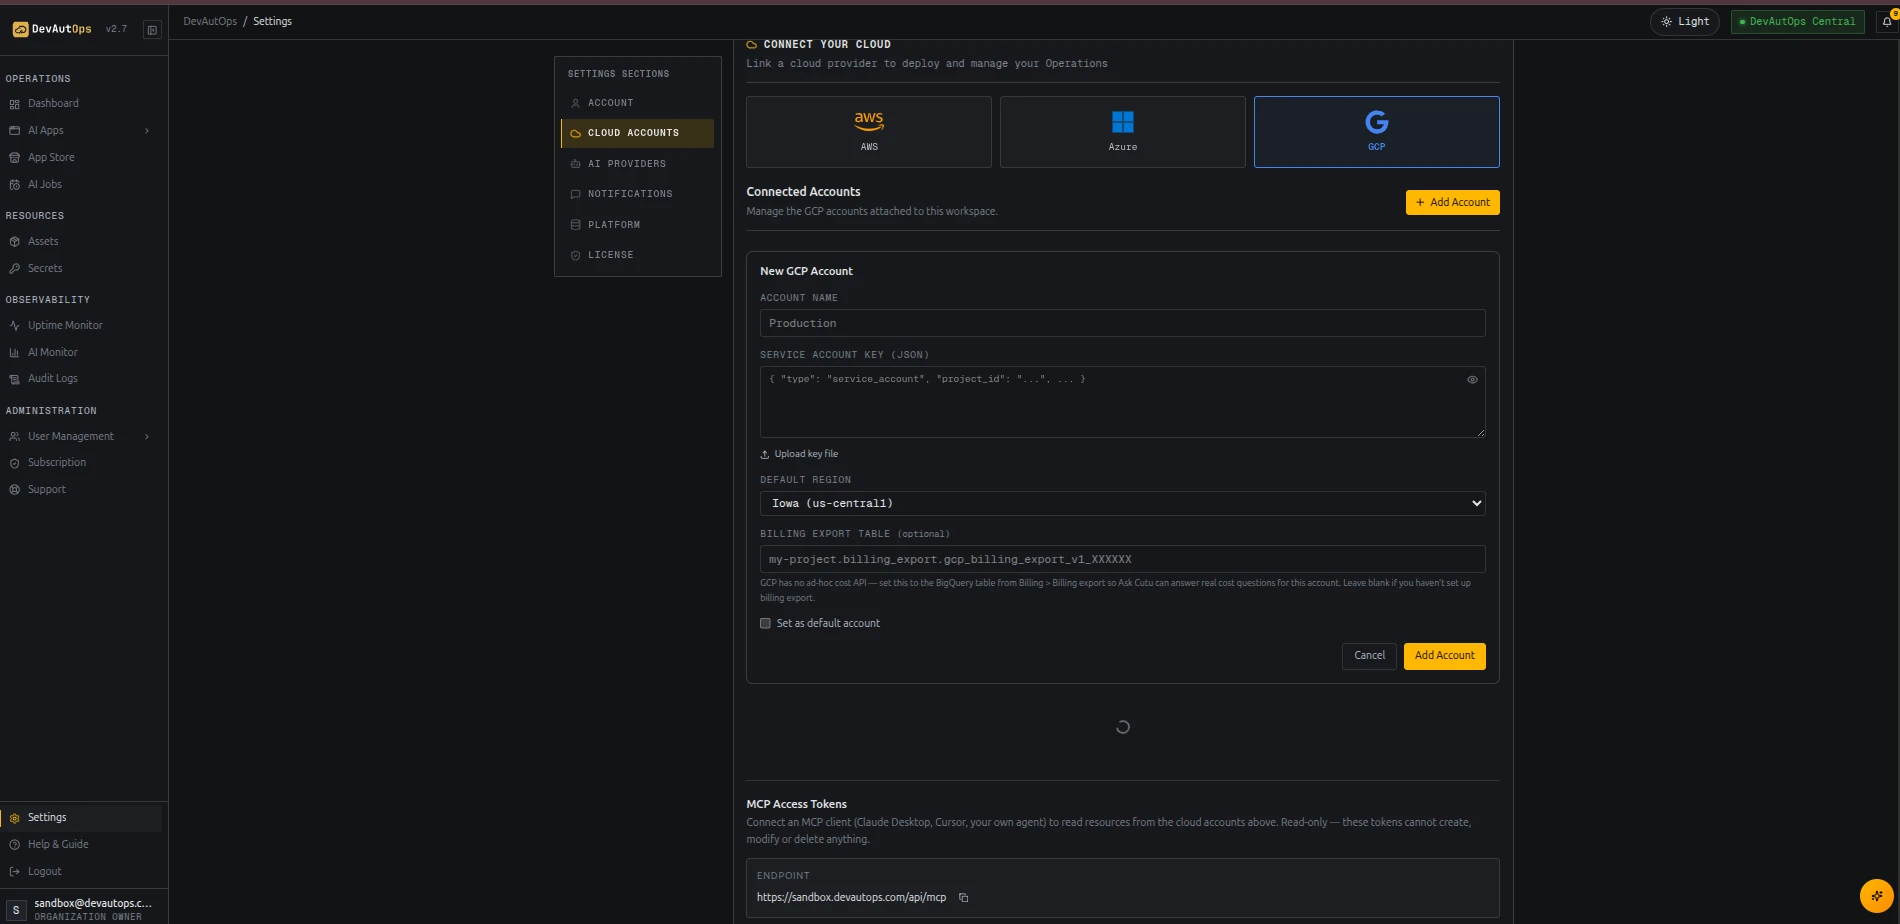Select the Azure cloud provider card
The width and height of the screenshot is (1900, 924).
point(1123,132)
